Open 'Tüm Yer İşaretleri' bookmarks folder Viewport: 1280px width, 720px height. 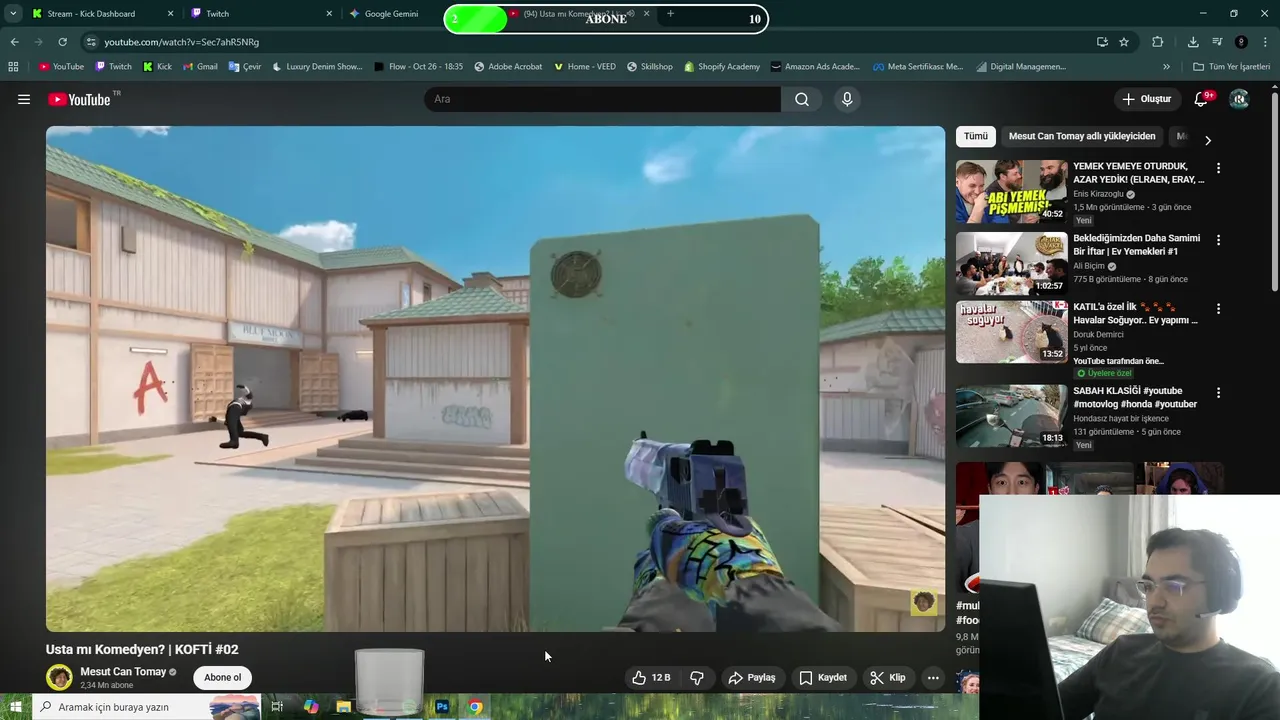pos(1231,67)
